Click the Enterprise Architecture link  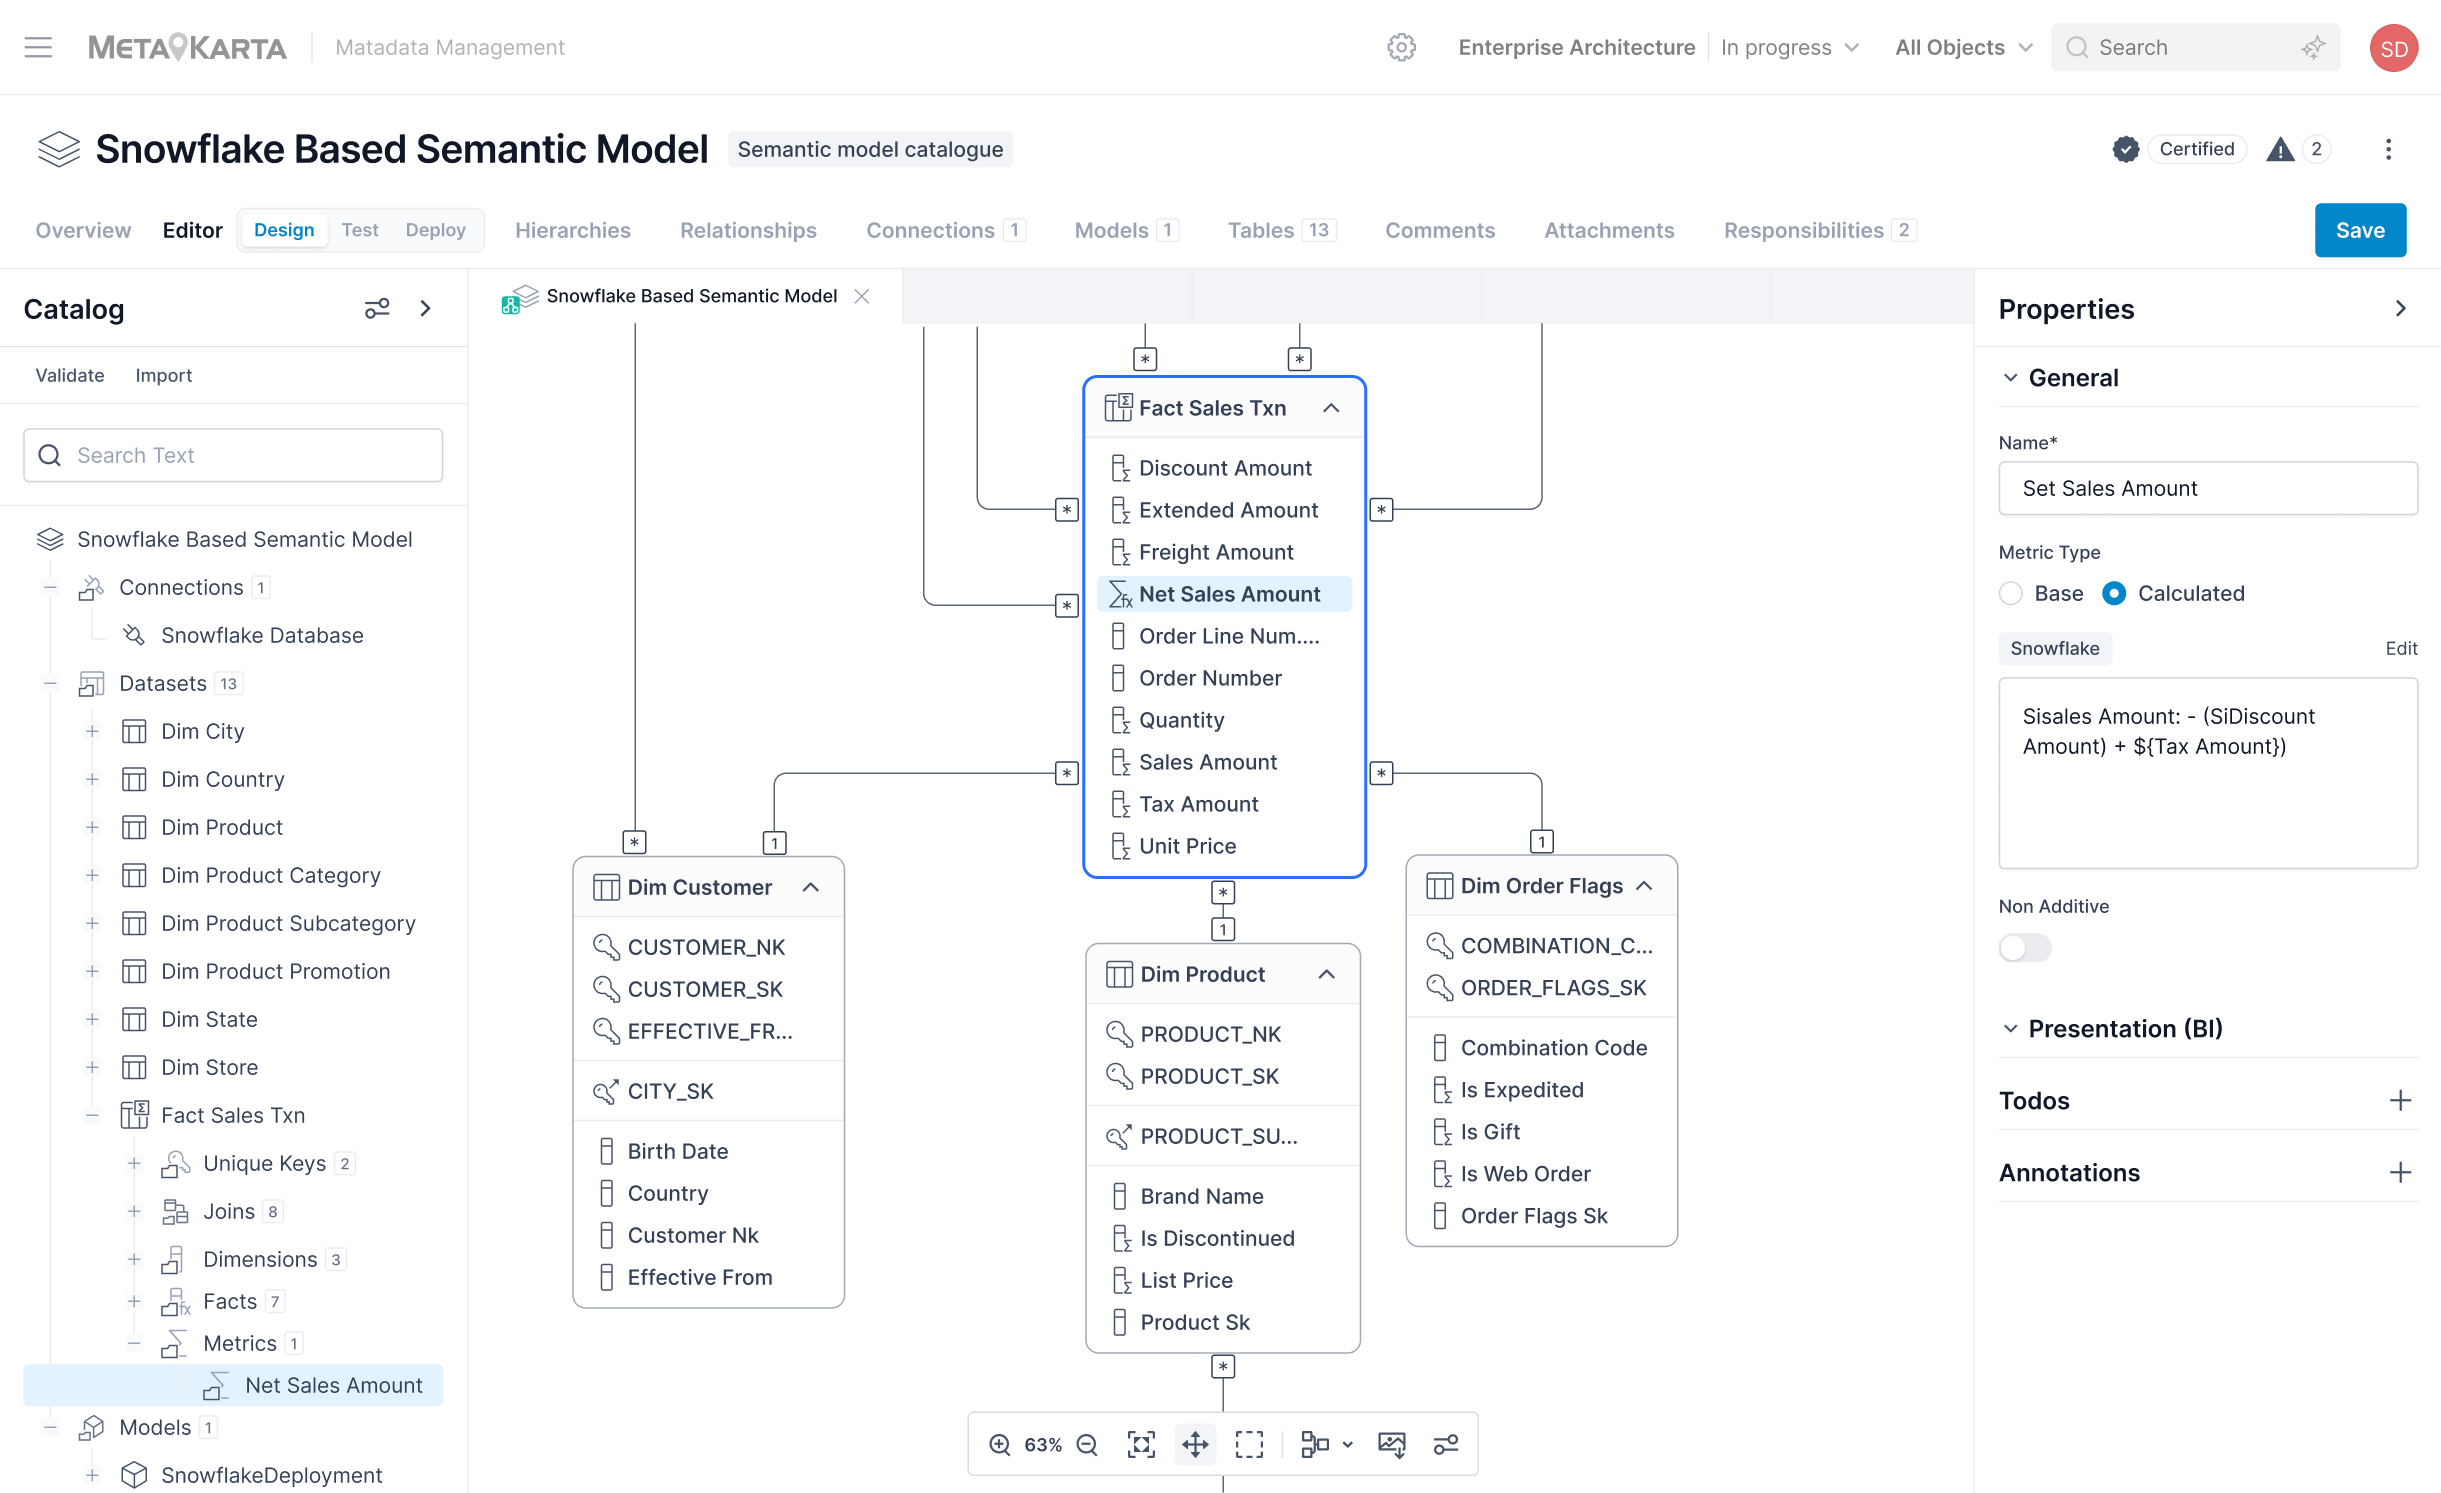click(x=1577, y=47)
